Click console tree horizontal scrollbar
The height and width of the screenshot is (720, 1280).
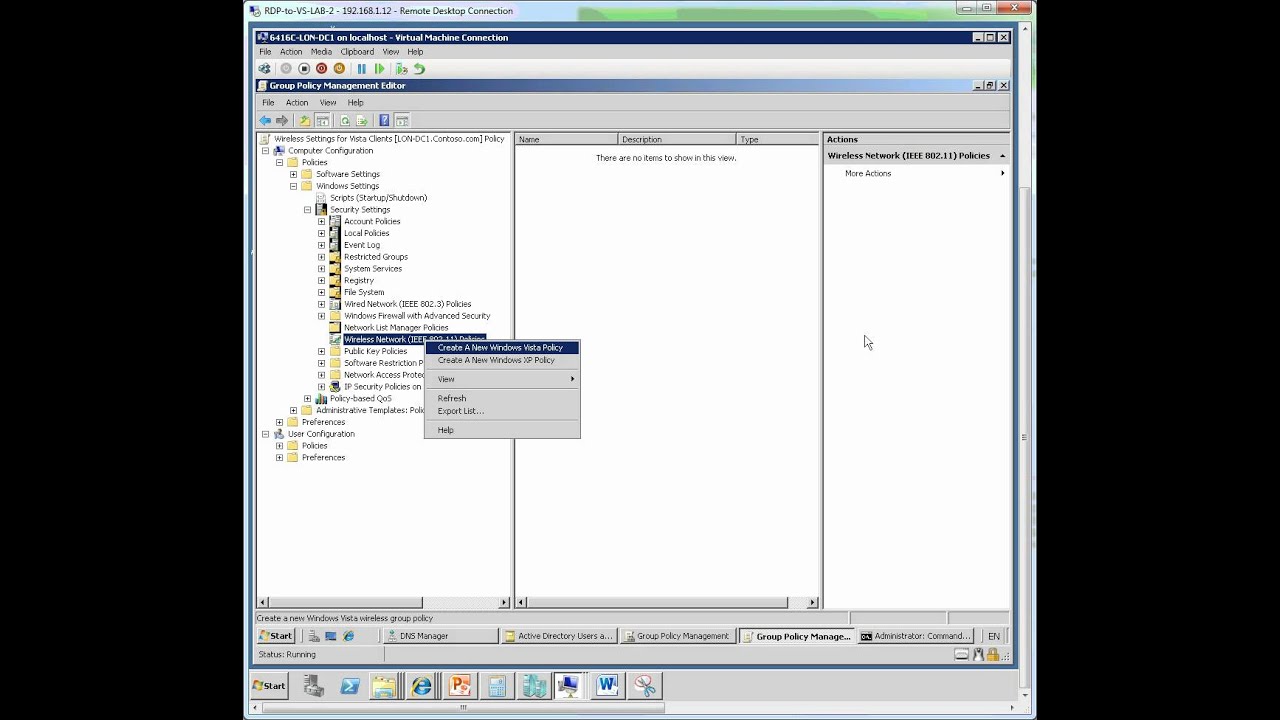(x=346, y=603)
